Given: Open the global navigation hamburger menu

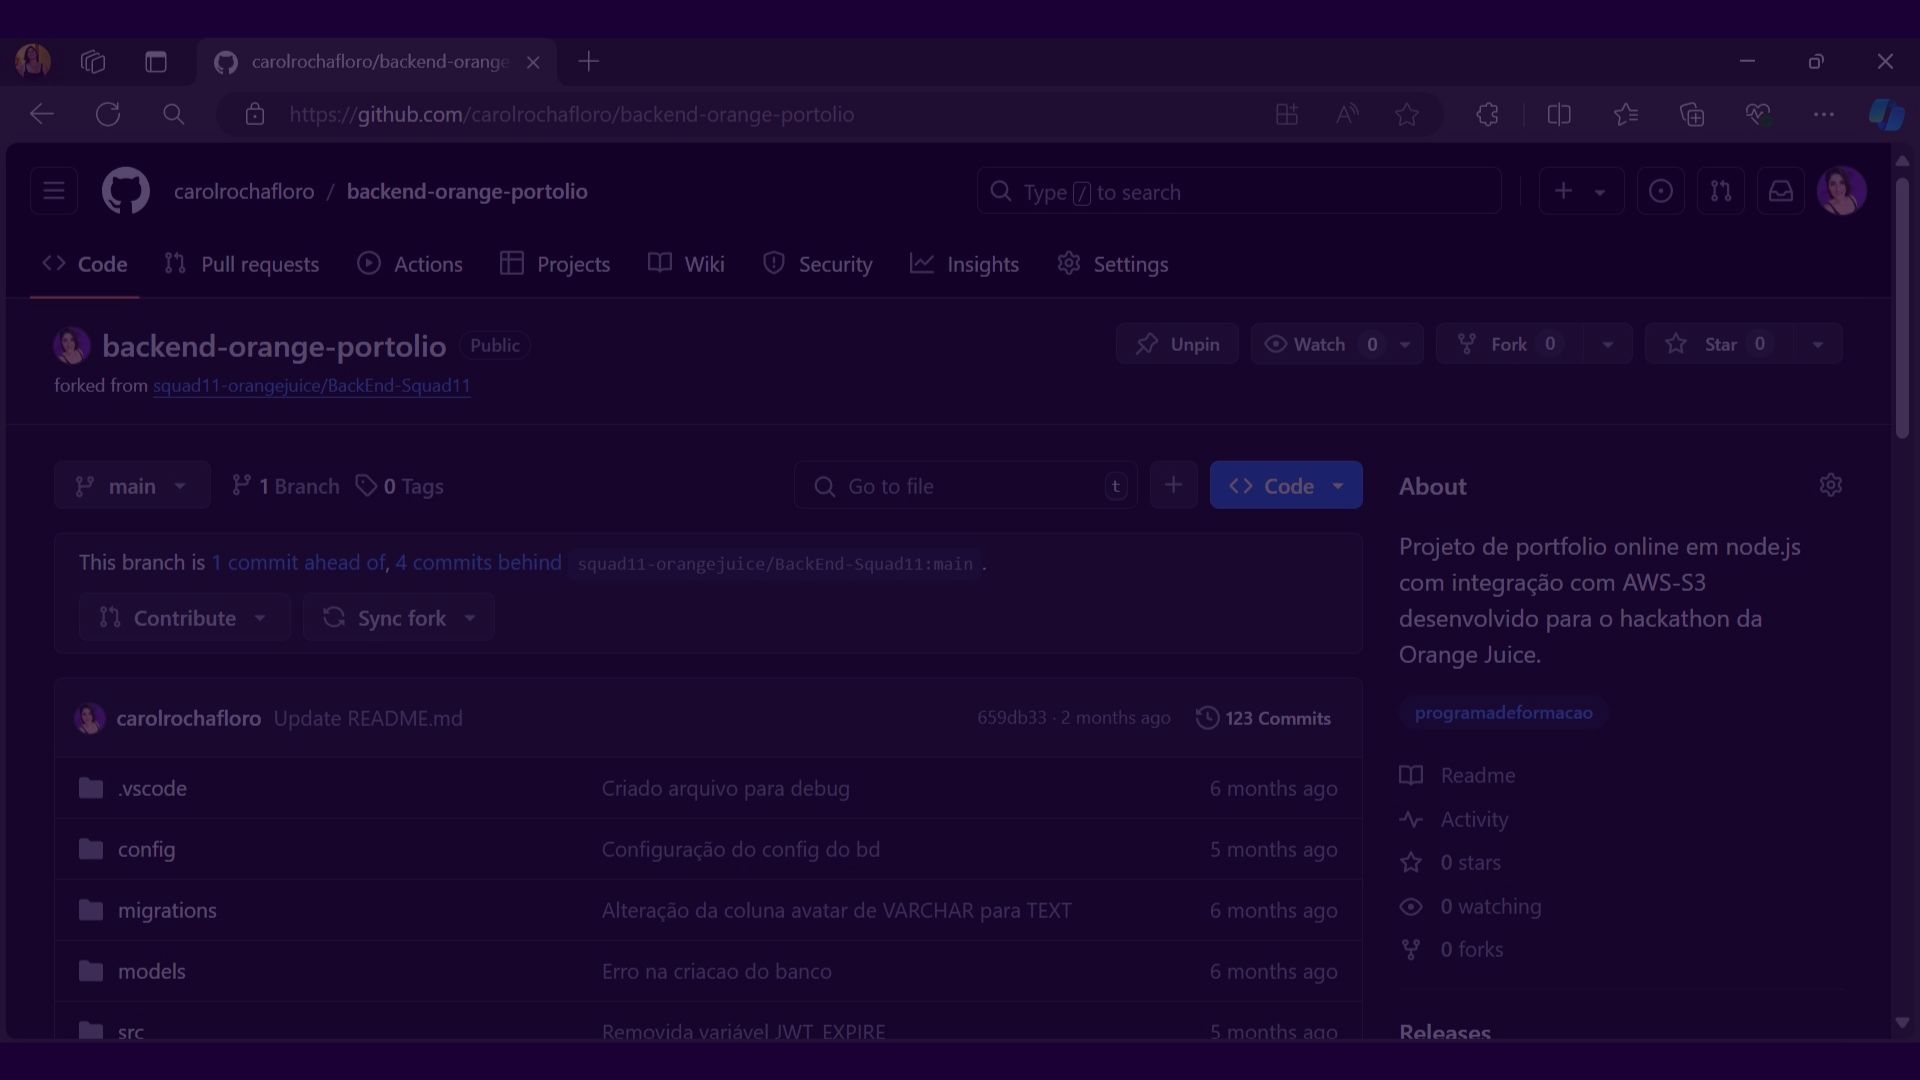Looking at the screenshot, I should [x=54, y=191].
